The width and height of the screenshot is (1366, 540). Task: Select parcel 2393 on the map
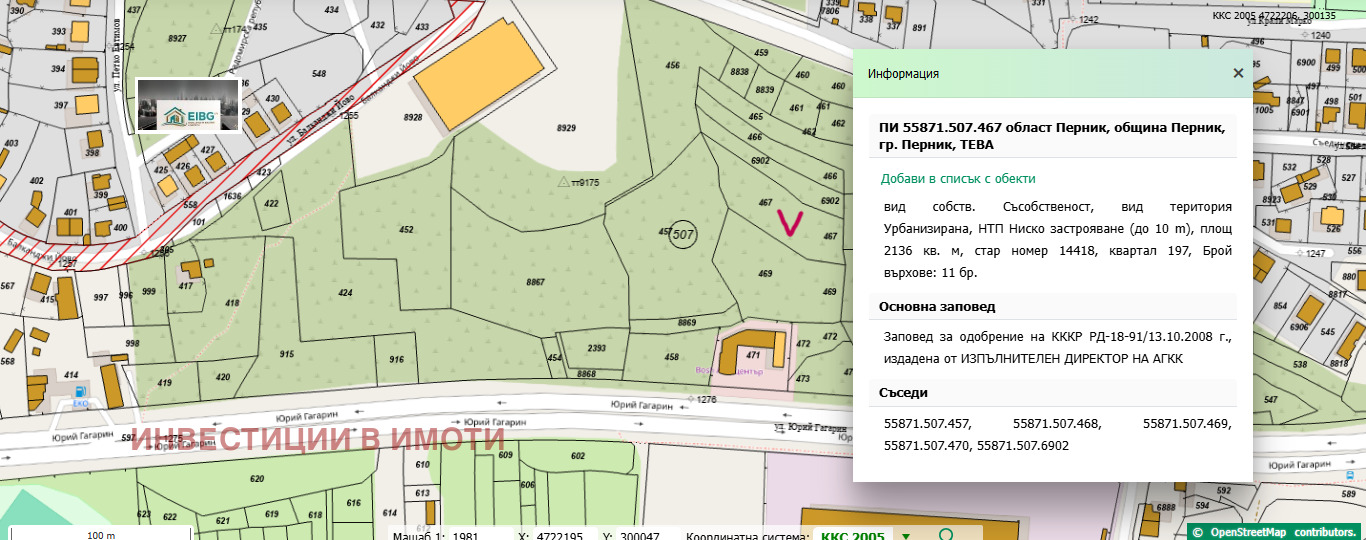pyautogui.click(x=597, y=348)
